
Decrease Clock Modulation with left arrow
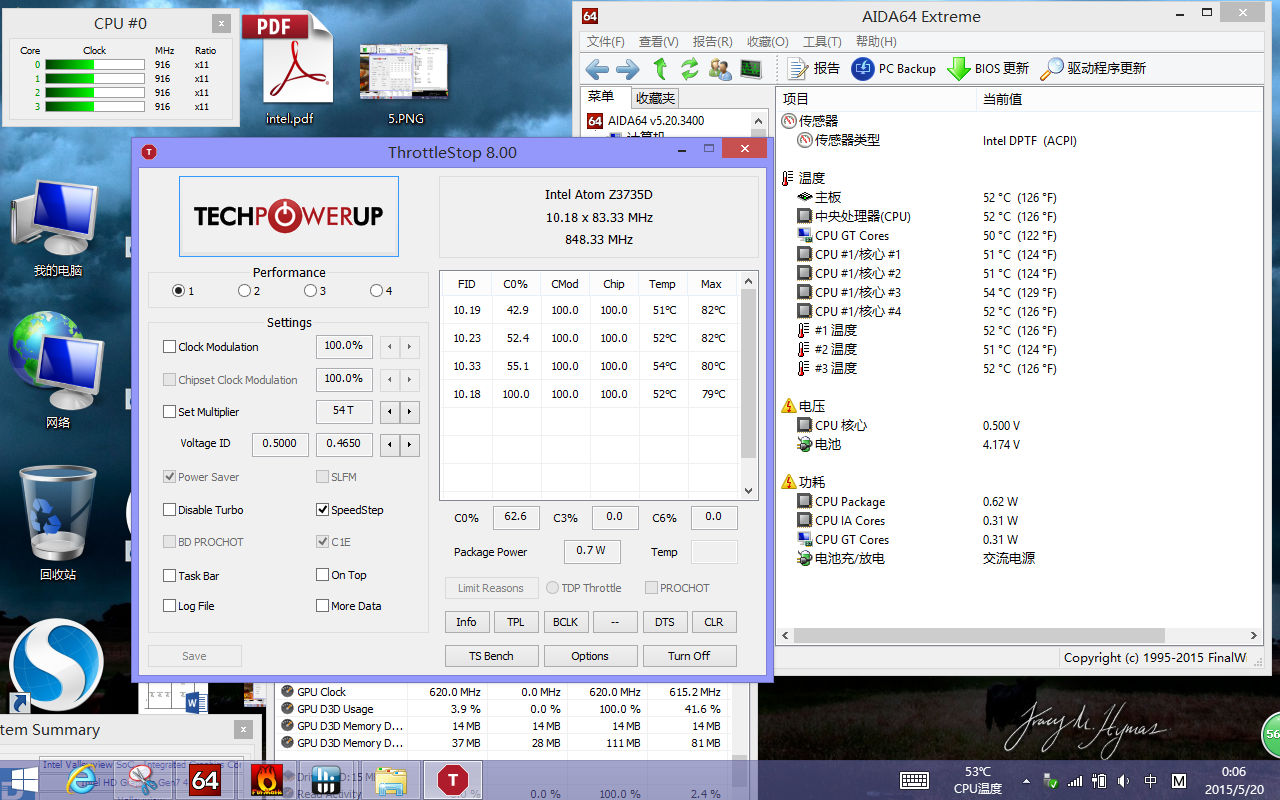coord(390,348)
